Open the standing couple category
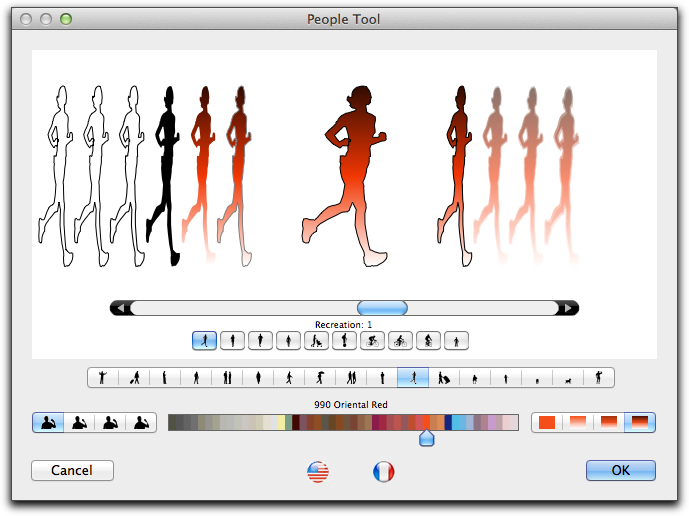The width and height of the screenshot is (689, 516). (x=227, y=378)
